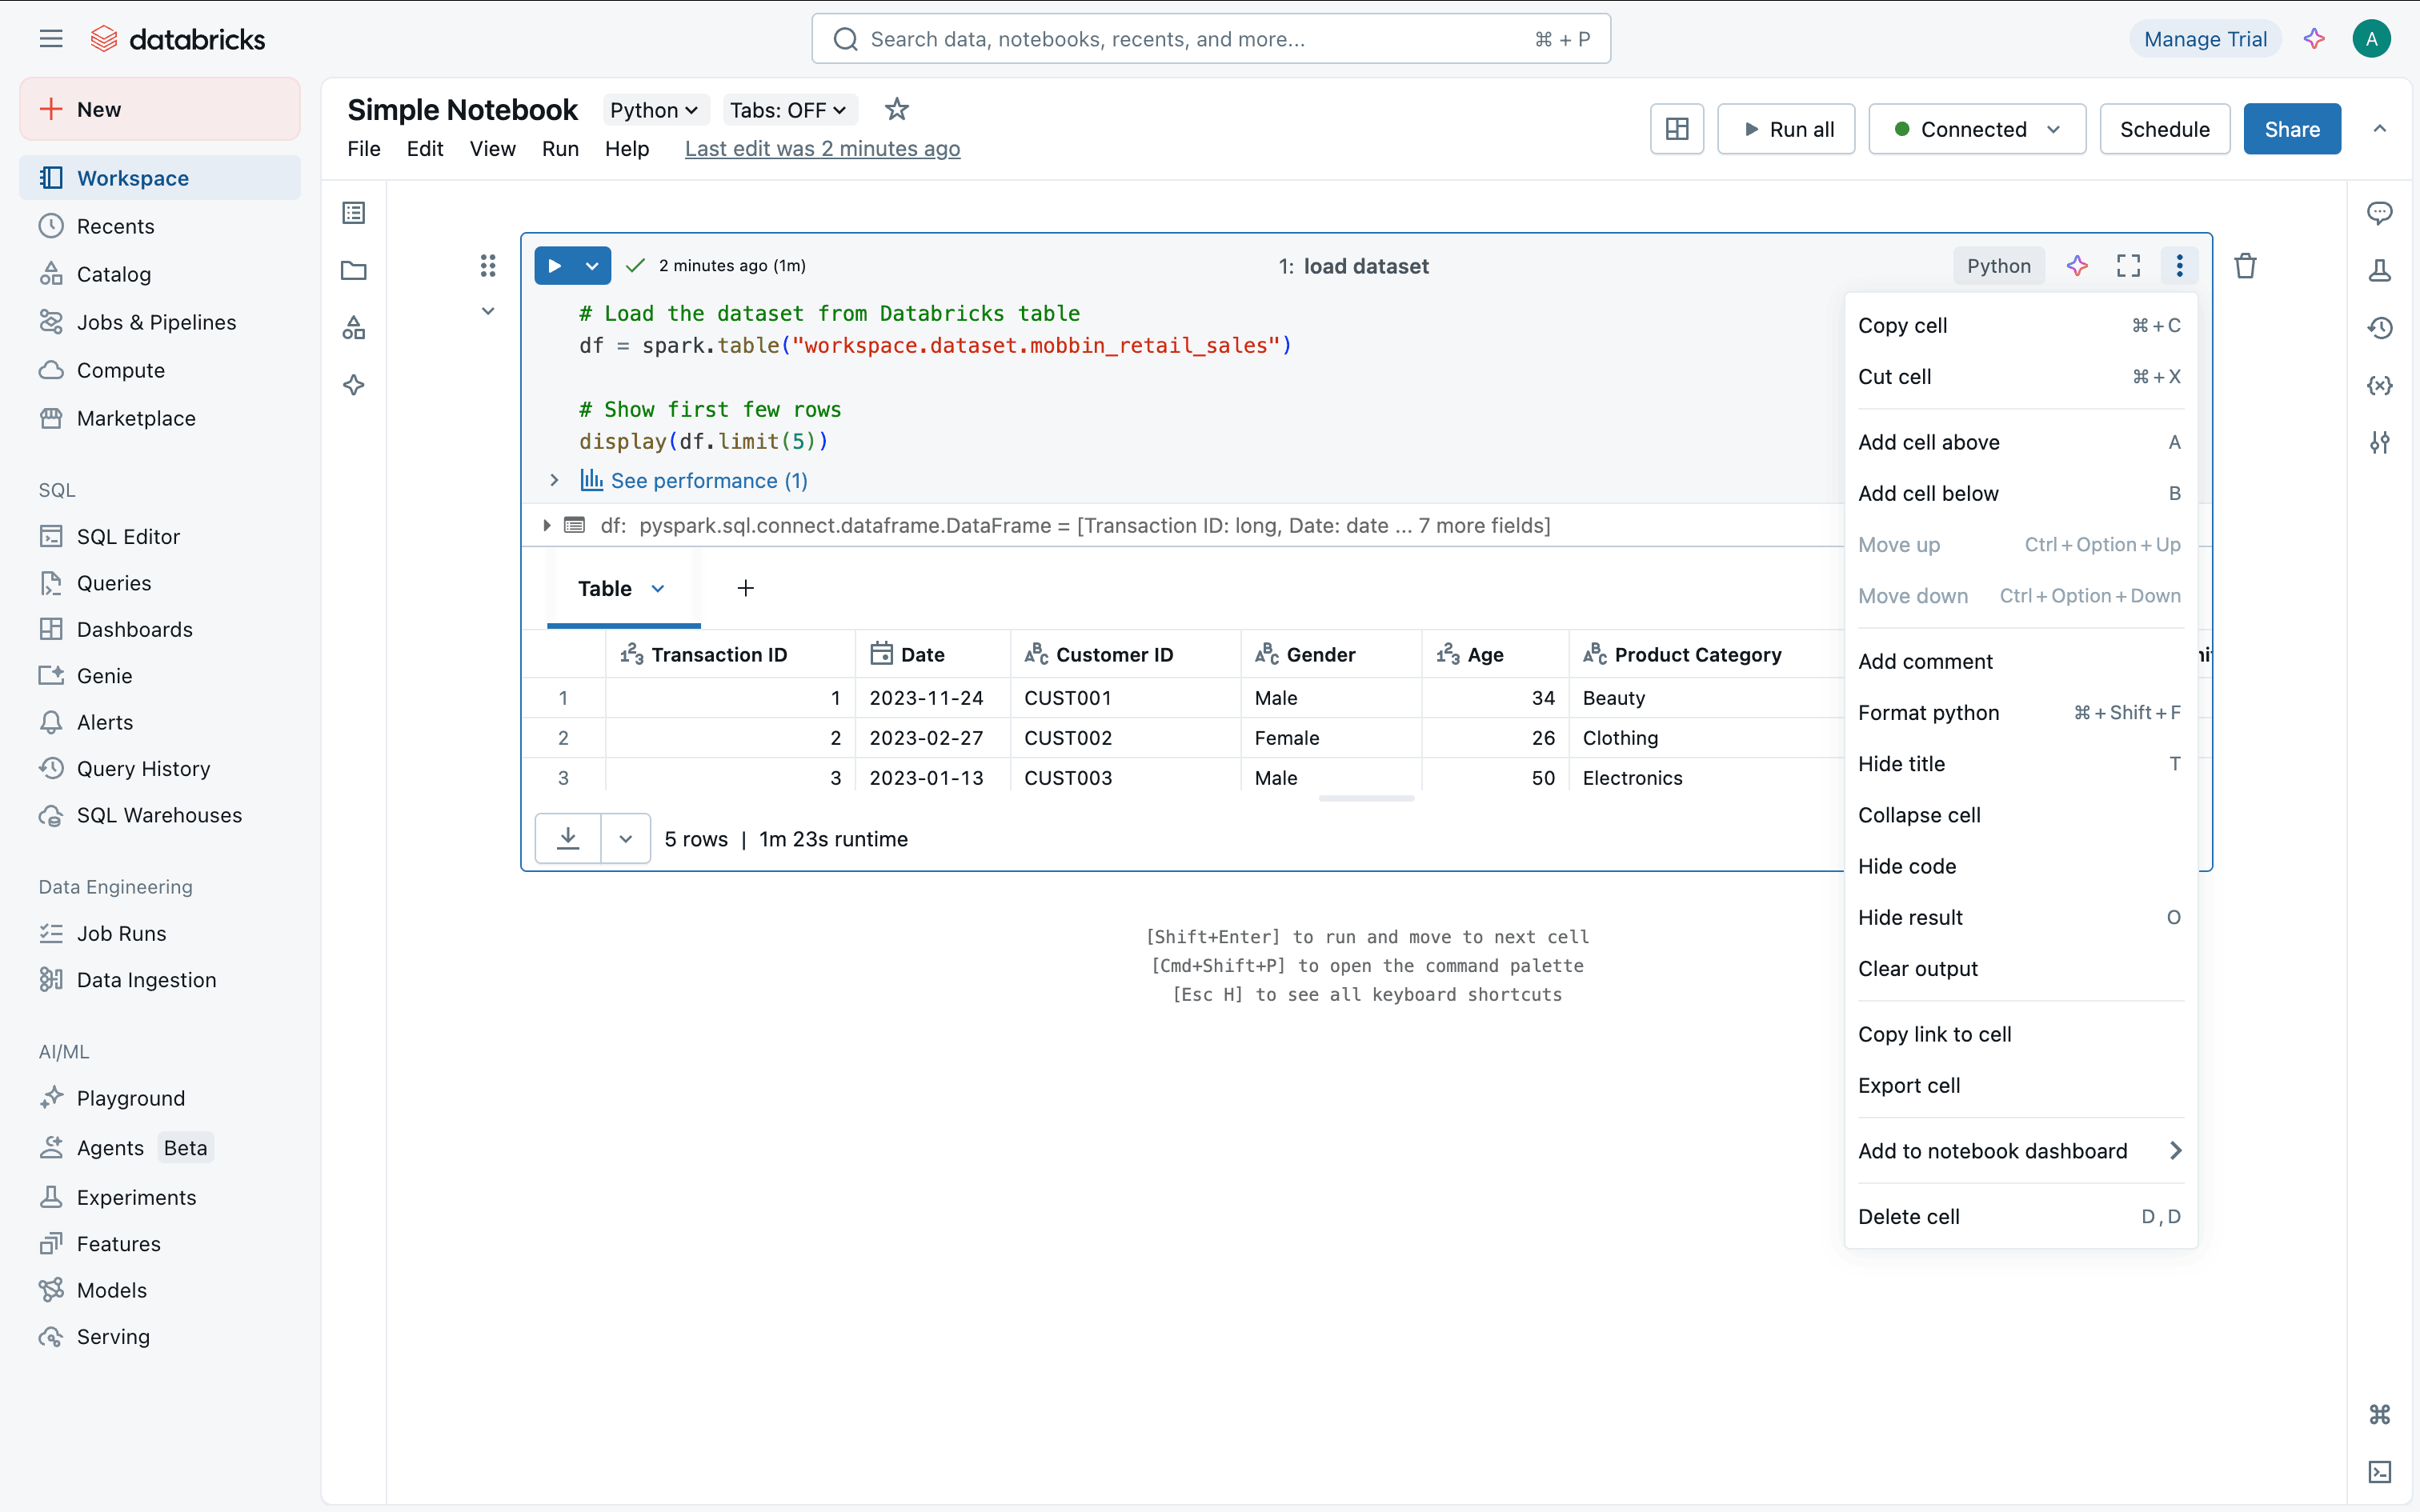Expand the df DataFrame schema row
This screenshot has height=1512, width=2420.
[x=547, y=525]
